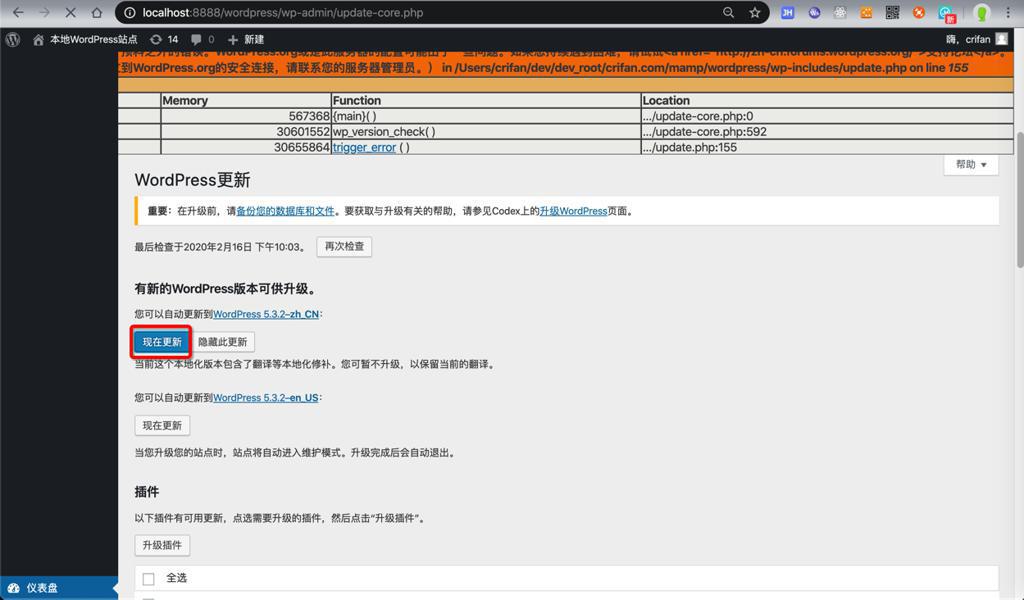
Task: Click the 567368 memory value
Action: pyautogui.click(x=309, y=116)
